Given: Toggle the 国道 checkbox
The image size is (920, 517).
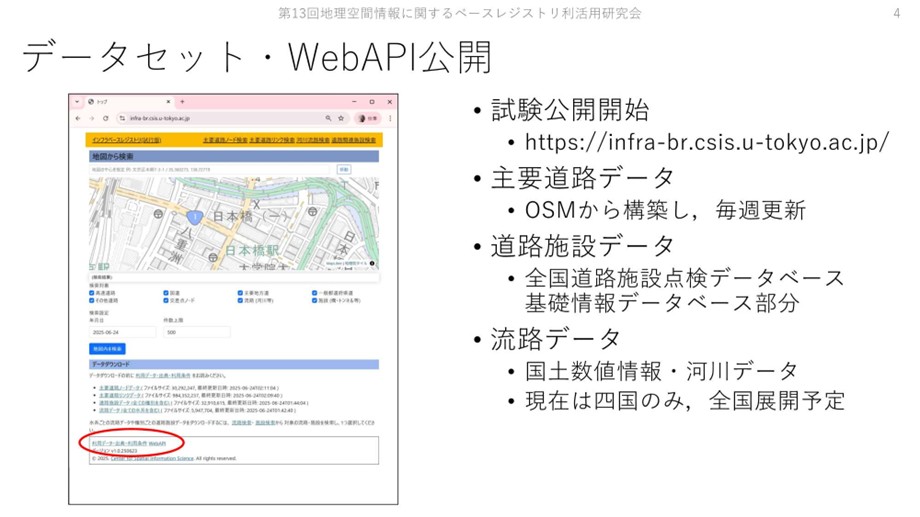Looking at the screenshot, I should pos(166,293).
